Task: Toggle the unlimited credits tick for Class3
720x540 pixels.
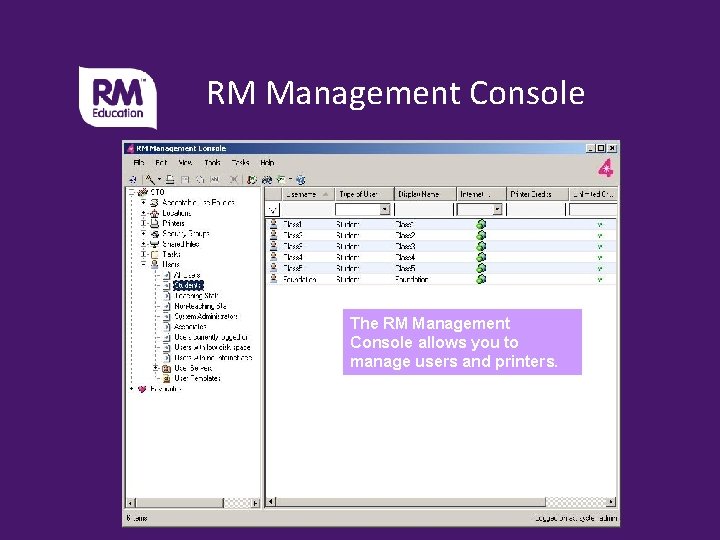Action: pos(600,247)
